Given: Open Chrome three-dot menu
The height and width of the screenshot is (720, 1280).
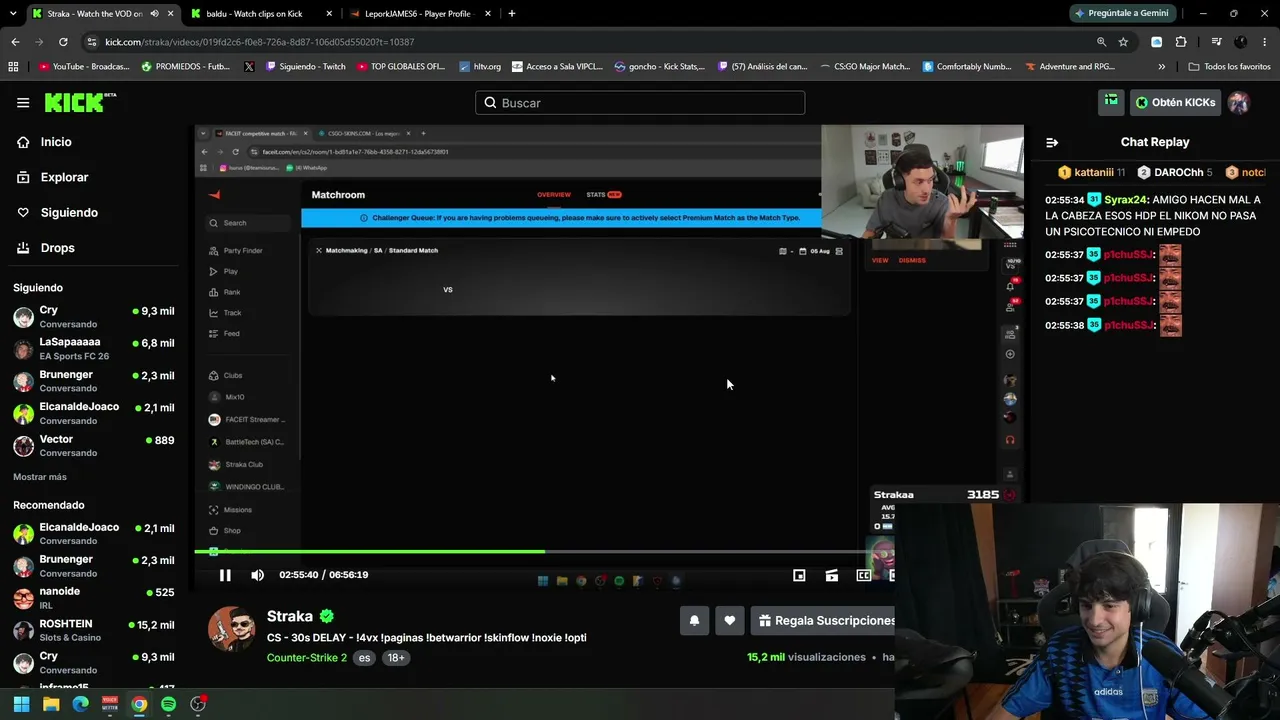Looking at the screenshot, I should pos(1264,42).
